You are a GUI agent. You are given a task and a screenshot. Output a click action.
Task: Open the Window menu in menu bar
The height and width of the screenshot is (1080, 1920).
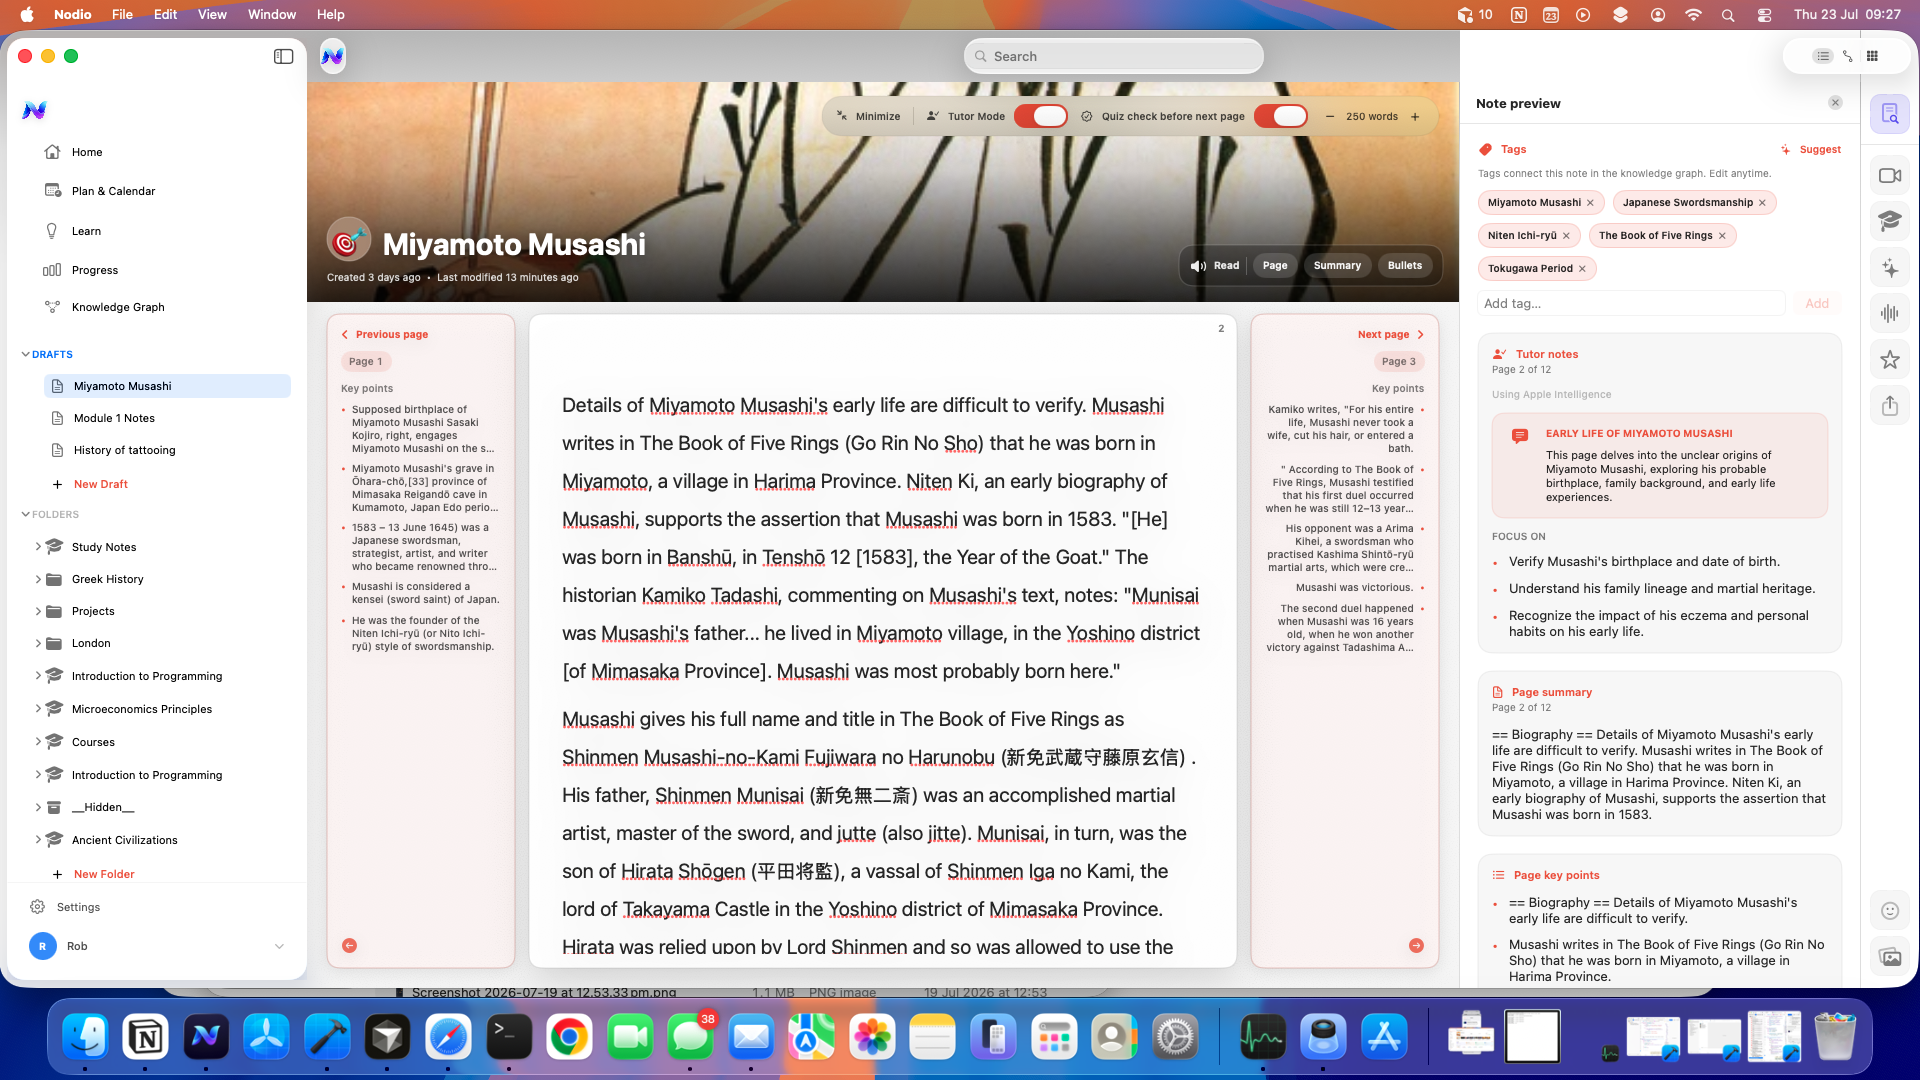coord(271,14)
